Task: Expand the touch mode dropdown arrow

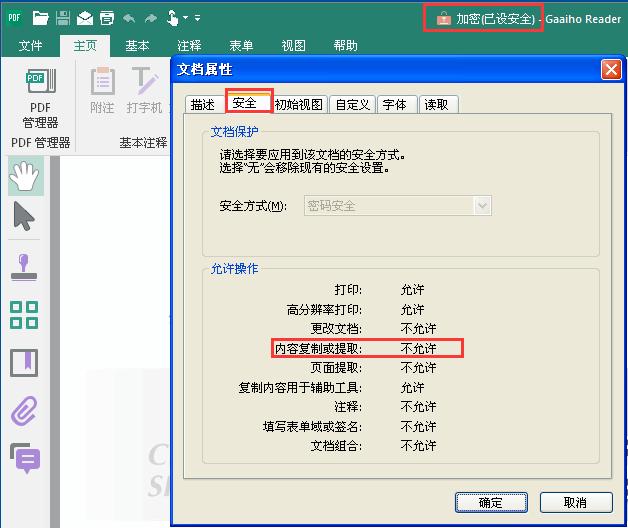Action: [x=185, y=18]
